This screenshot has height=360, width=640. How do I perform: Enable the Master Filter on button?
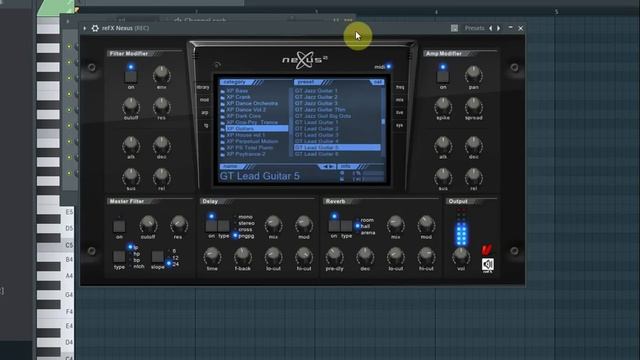[x=119, y=226]
